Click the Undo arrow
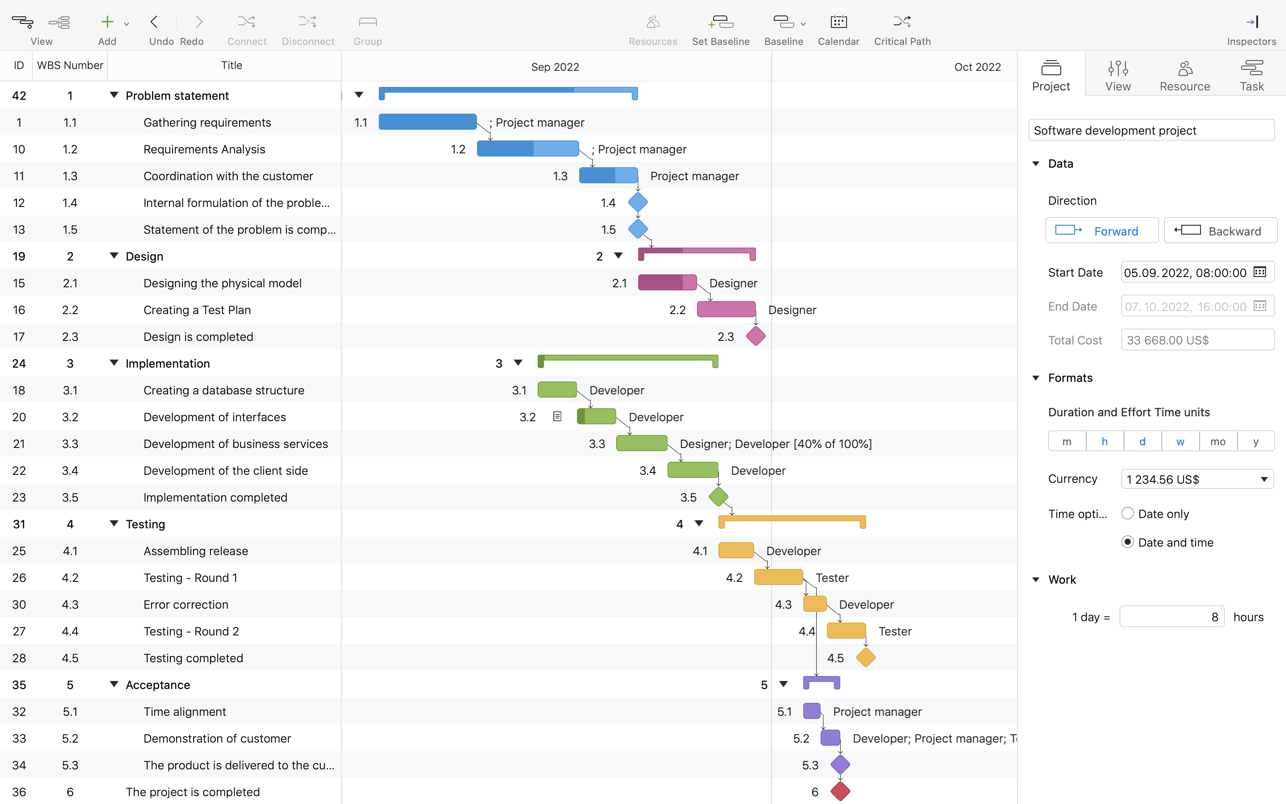The image size is (1286, 804). tap(154, 22)
